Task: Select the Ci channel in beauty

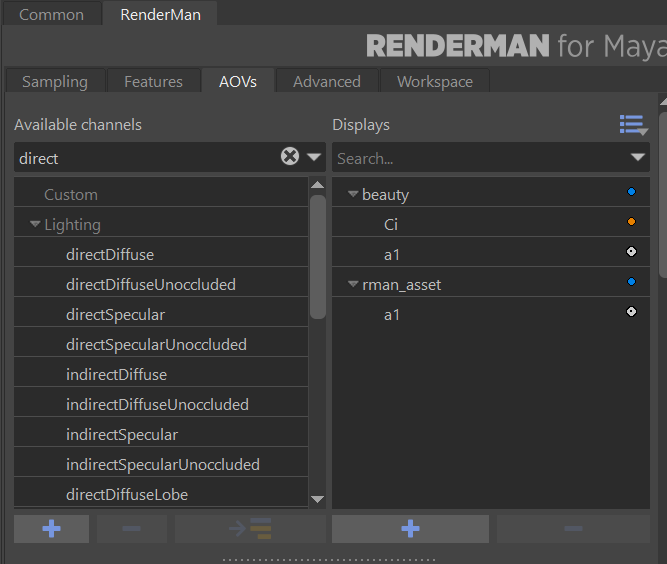Action: point(491,224)
